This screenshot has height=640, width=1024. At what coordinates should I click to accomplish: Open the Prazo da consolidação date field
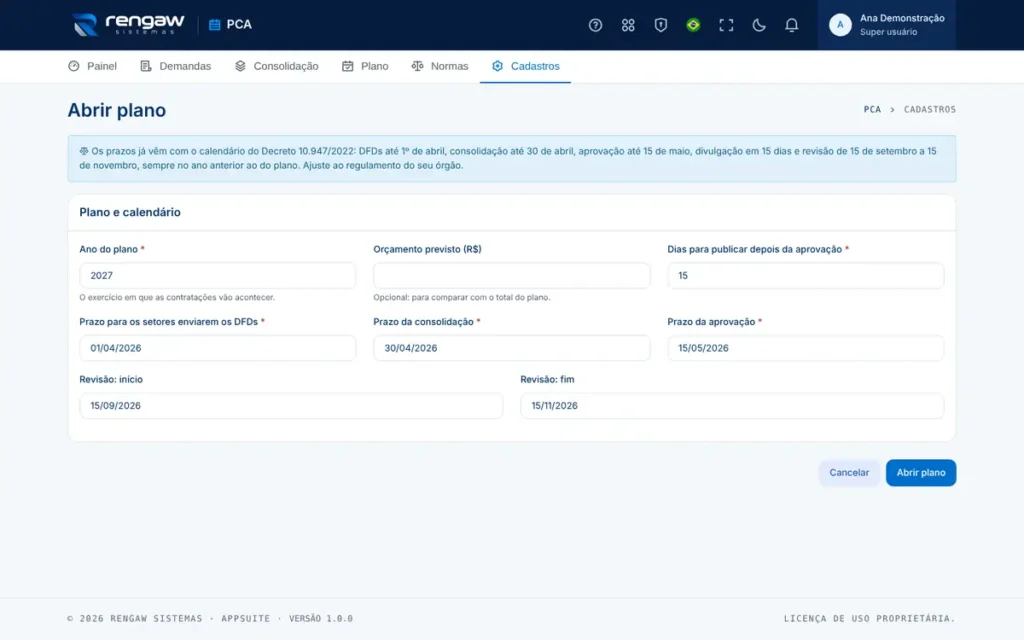pos(511,348)
